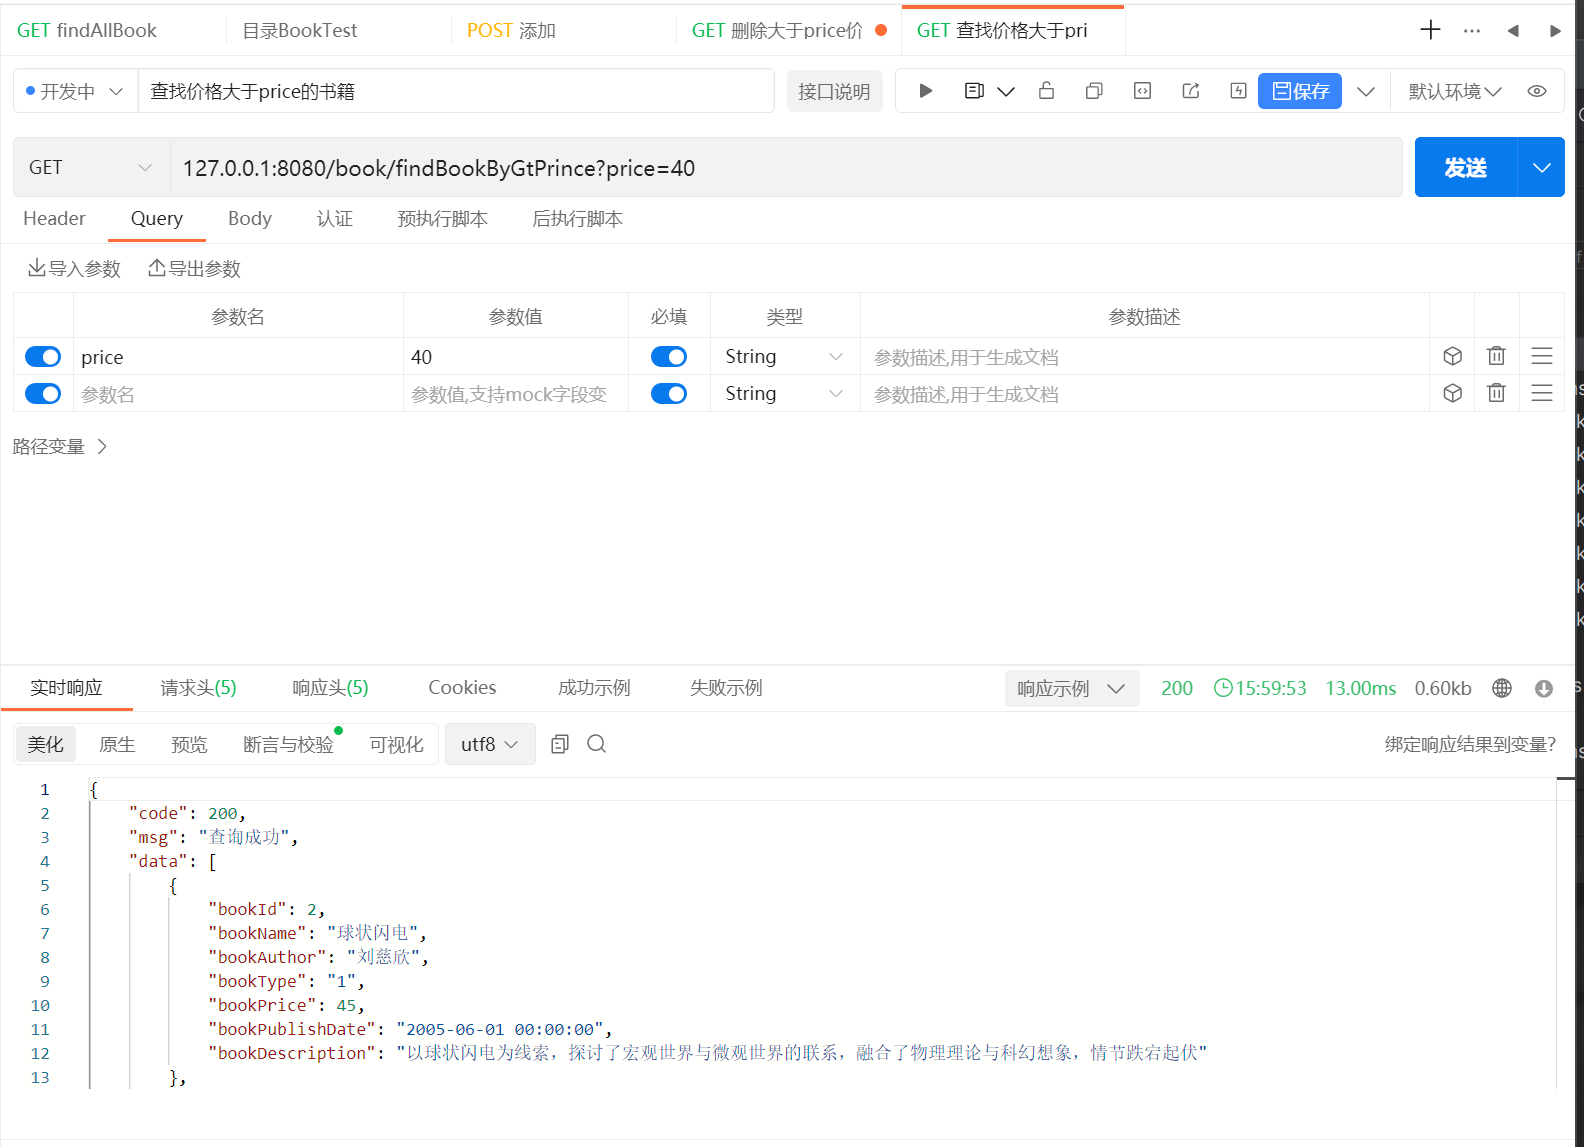Image resolution: width=1584 pixels, height=1147 pixels.
Task: Toggle the enable switch for the empty parameter row
Action: 43,394
